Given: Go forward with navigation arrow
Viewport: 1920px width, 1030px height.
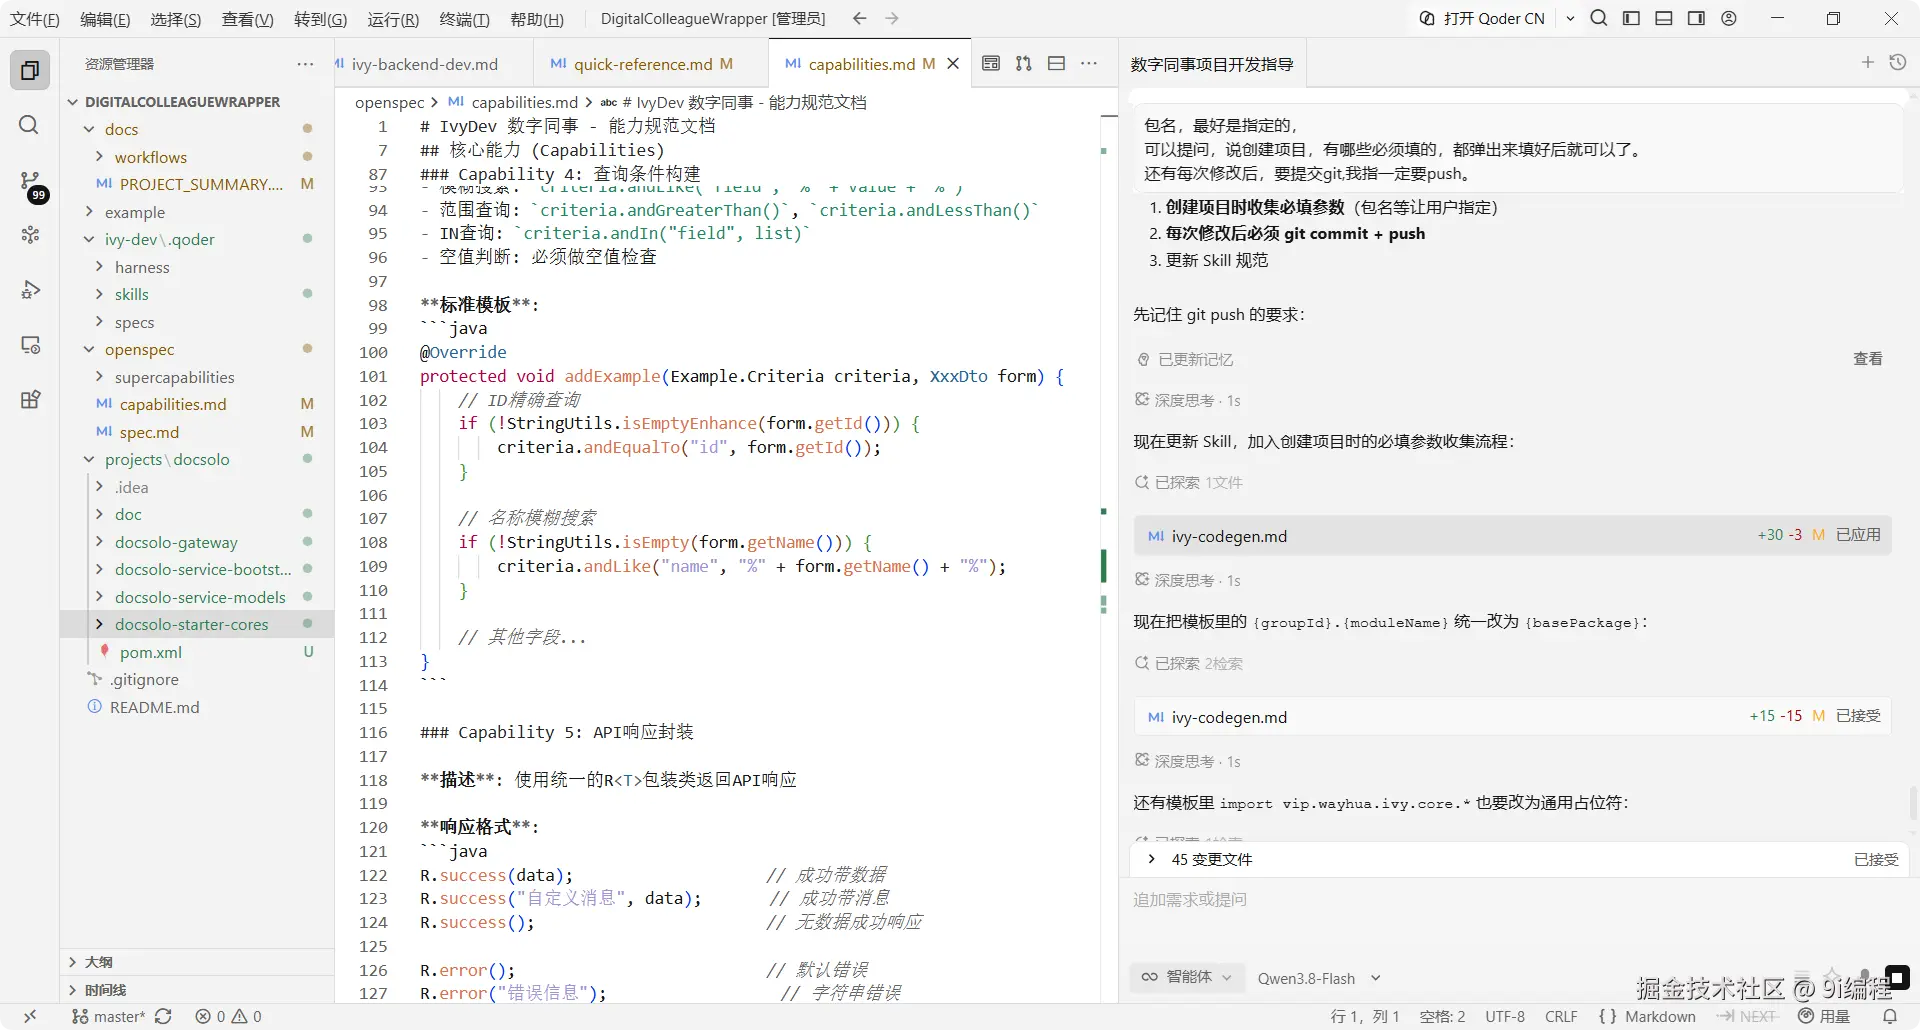Looking at the screenshot, I should pyautogui.click(x=892, y=18).
